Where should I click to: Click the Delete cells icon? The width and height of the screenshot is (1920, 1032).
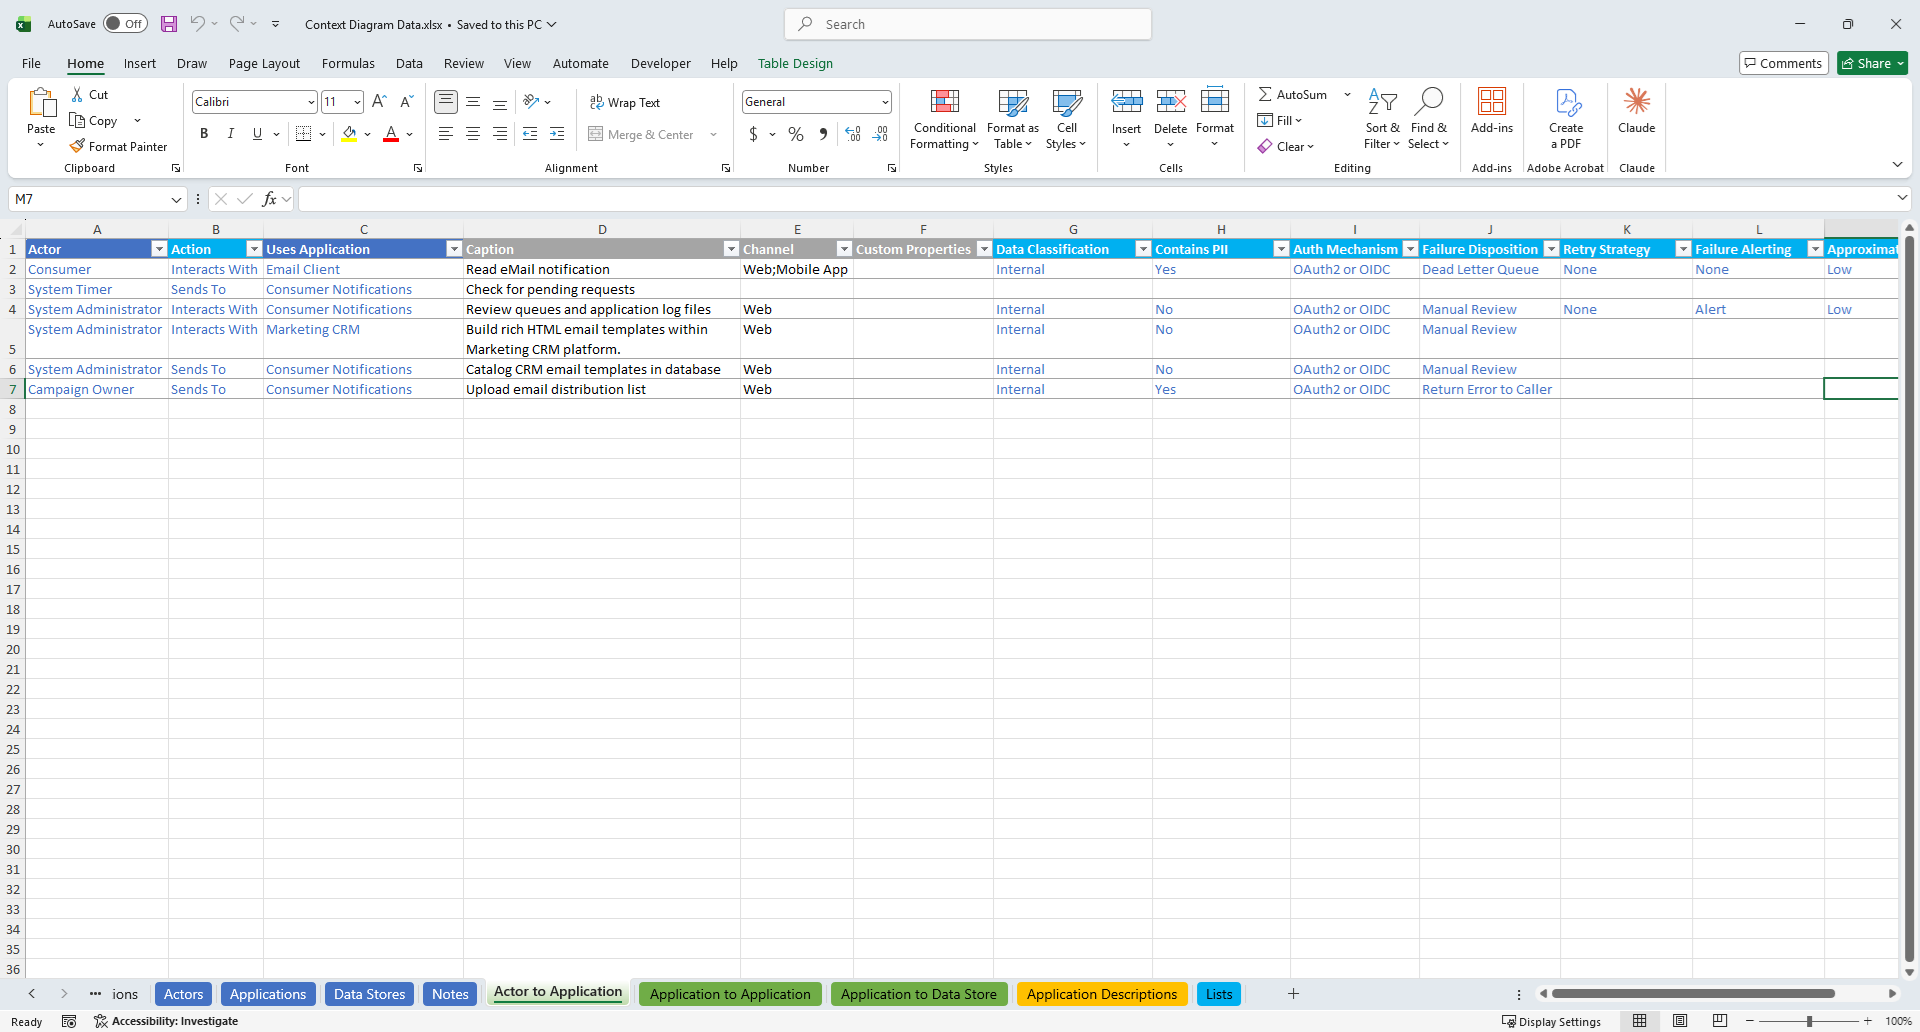1170,101
